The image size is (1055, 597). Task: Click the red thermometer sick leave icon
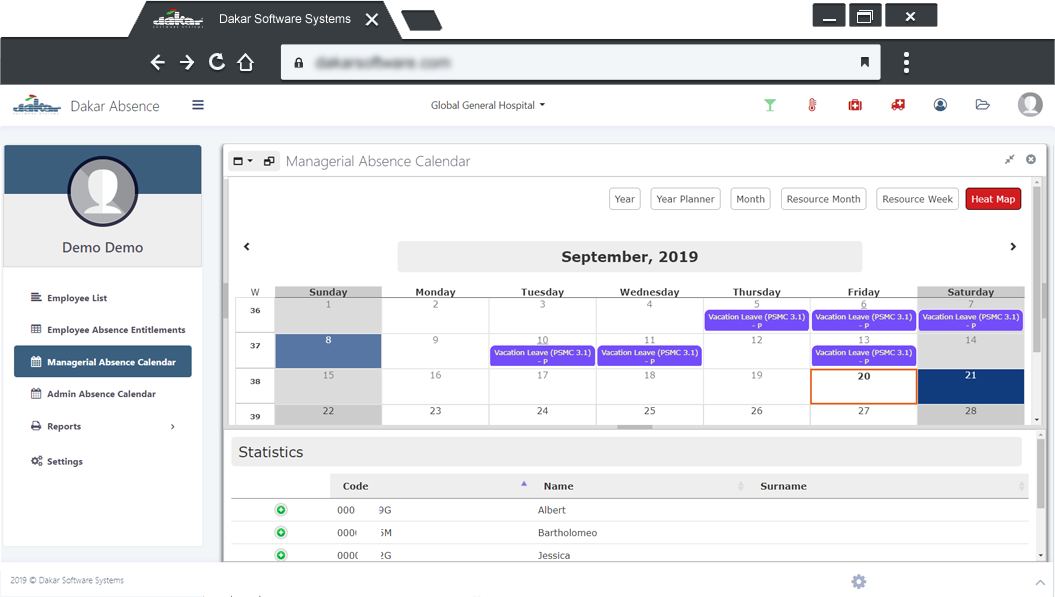(812, 105)
